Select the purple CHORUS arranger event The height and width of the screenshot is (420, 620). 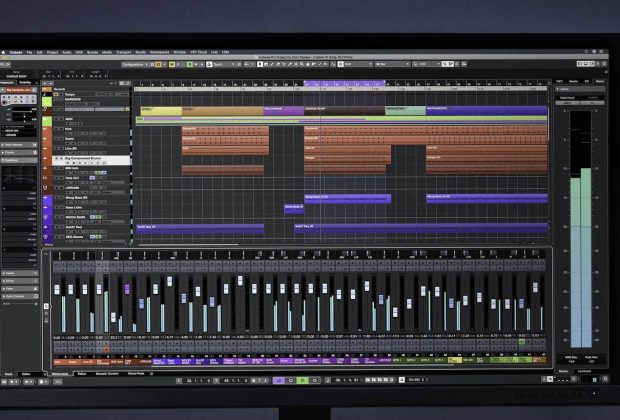coord(281,111)
